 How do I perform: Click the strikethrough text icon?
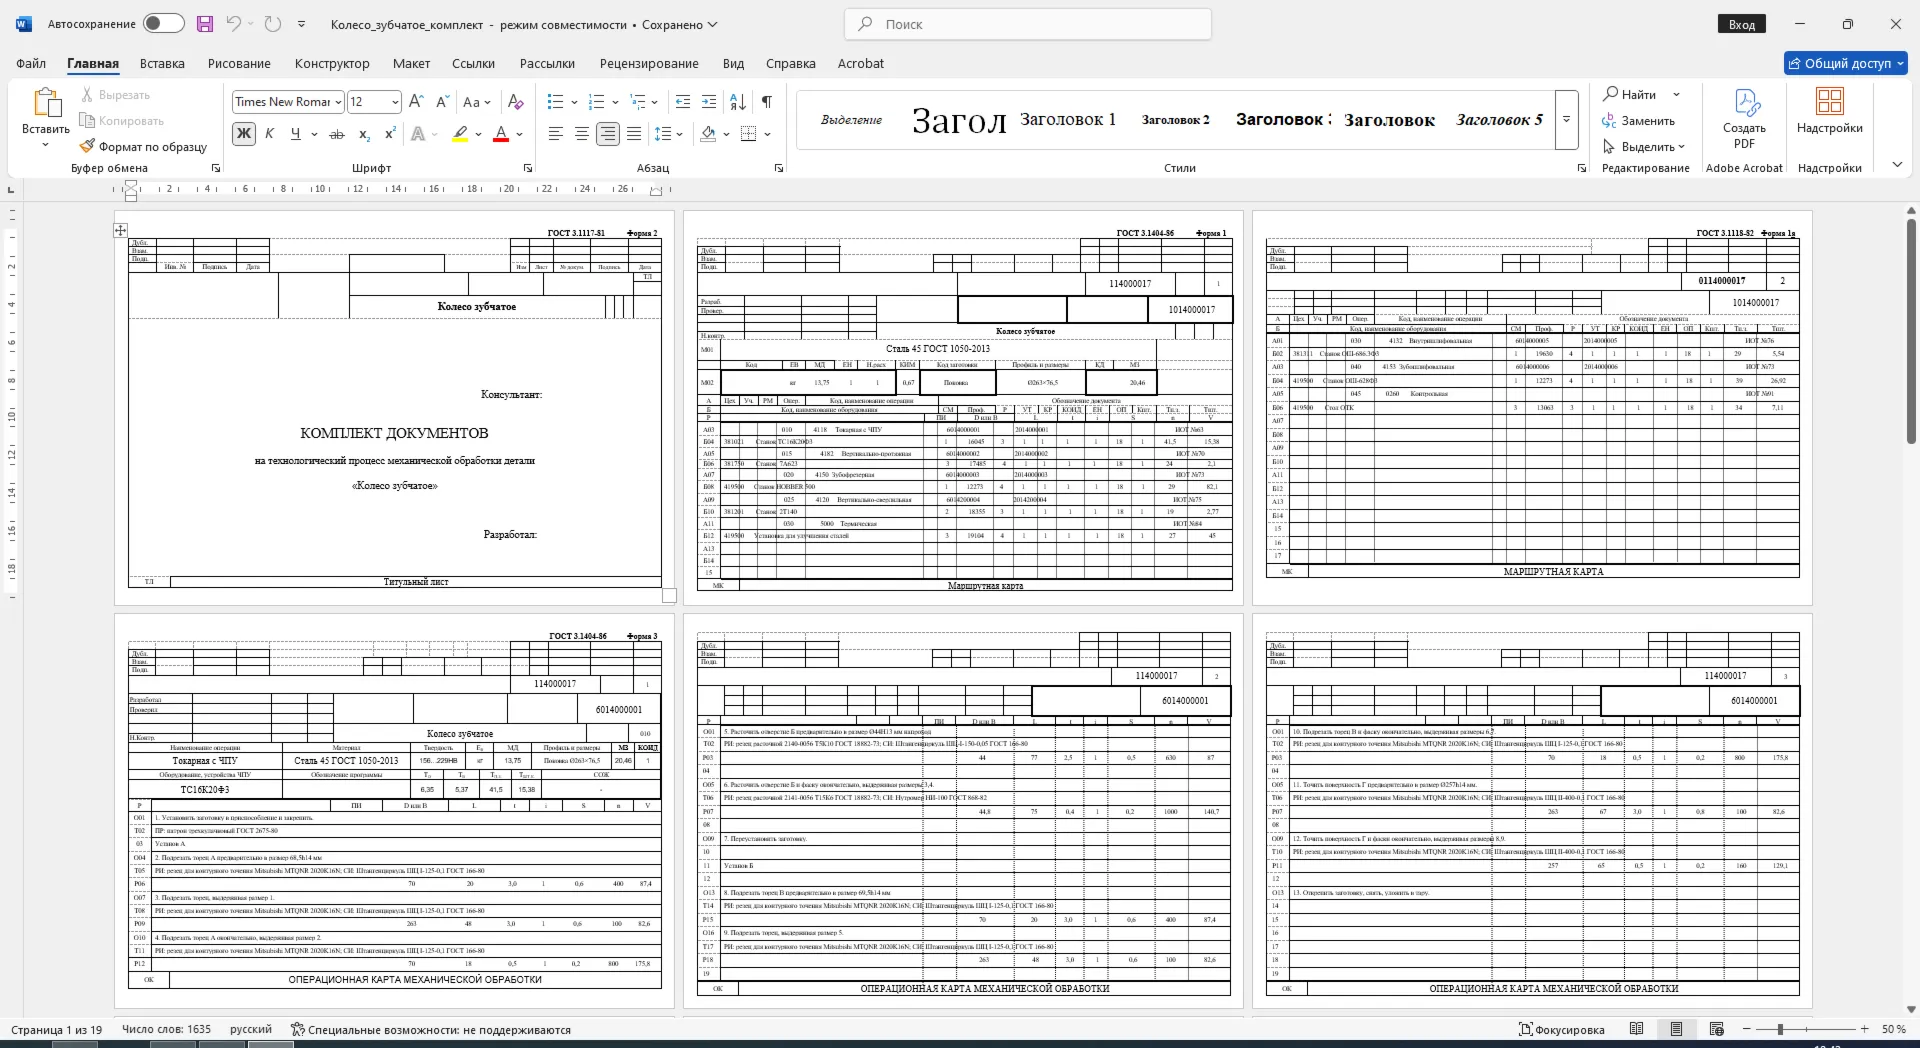pyautogui.click(x=337, y=134)
